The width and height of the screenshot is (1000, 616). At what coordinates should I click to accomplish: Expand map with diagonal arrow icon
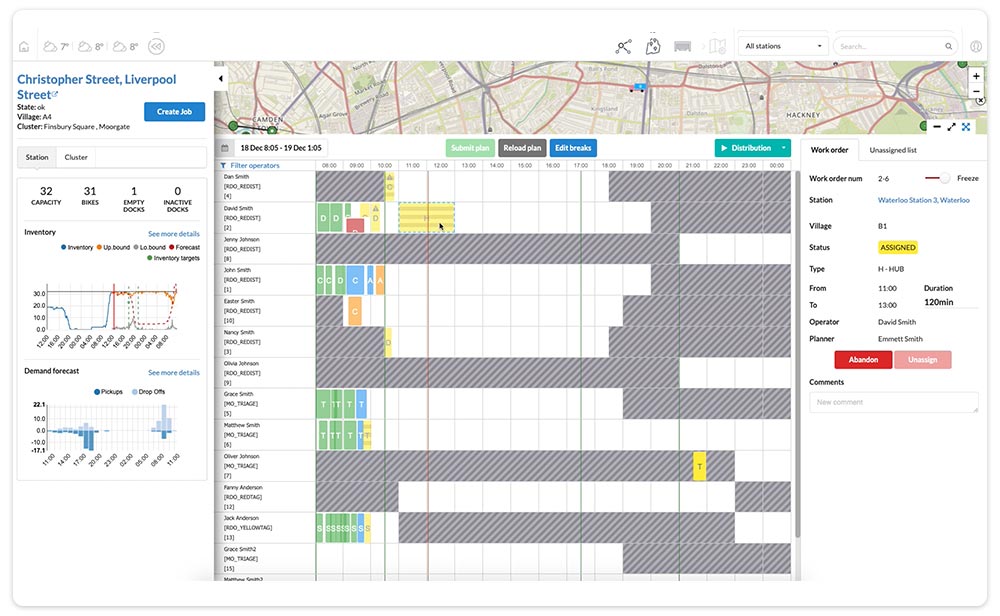[x=951, y=127]
